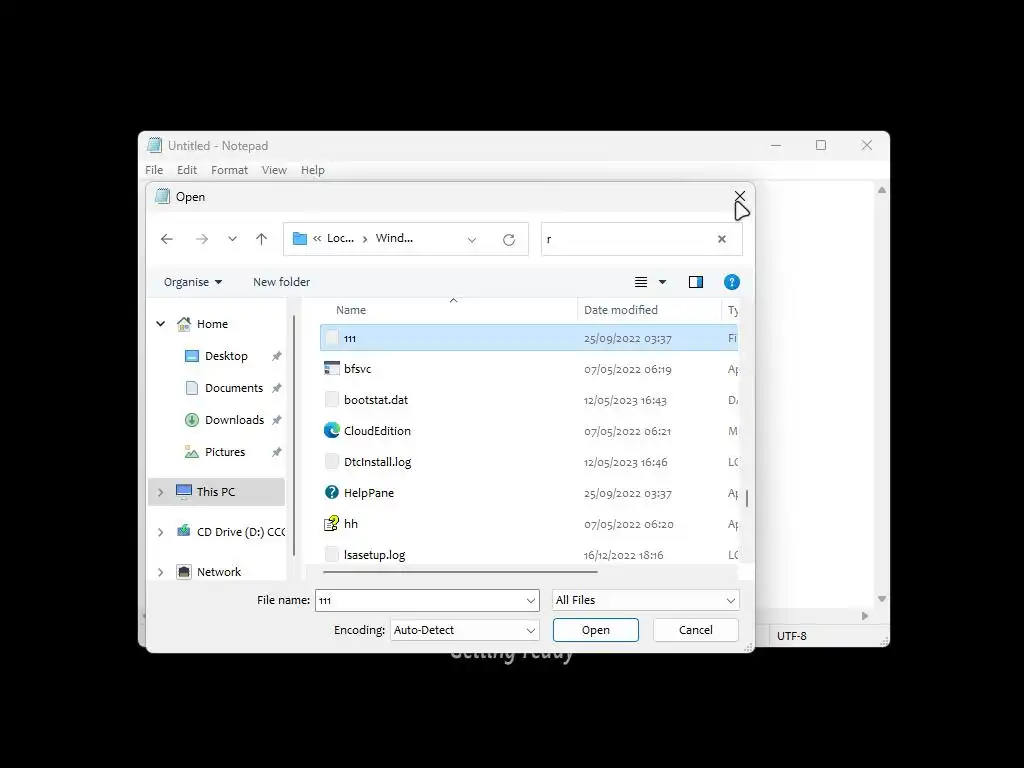Click the pin icon beside Pictures
Viewport: 1024px width, 768px height.
click(x=277, y=452)
